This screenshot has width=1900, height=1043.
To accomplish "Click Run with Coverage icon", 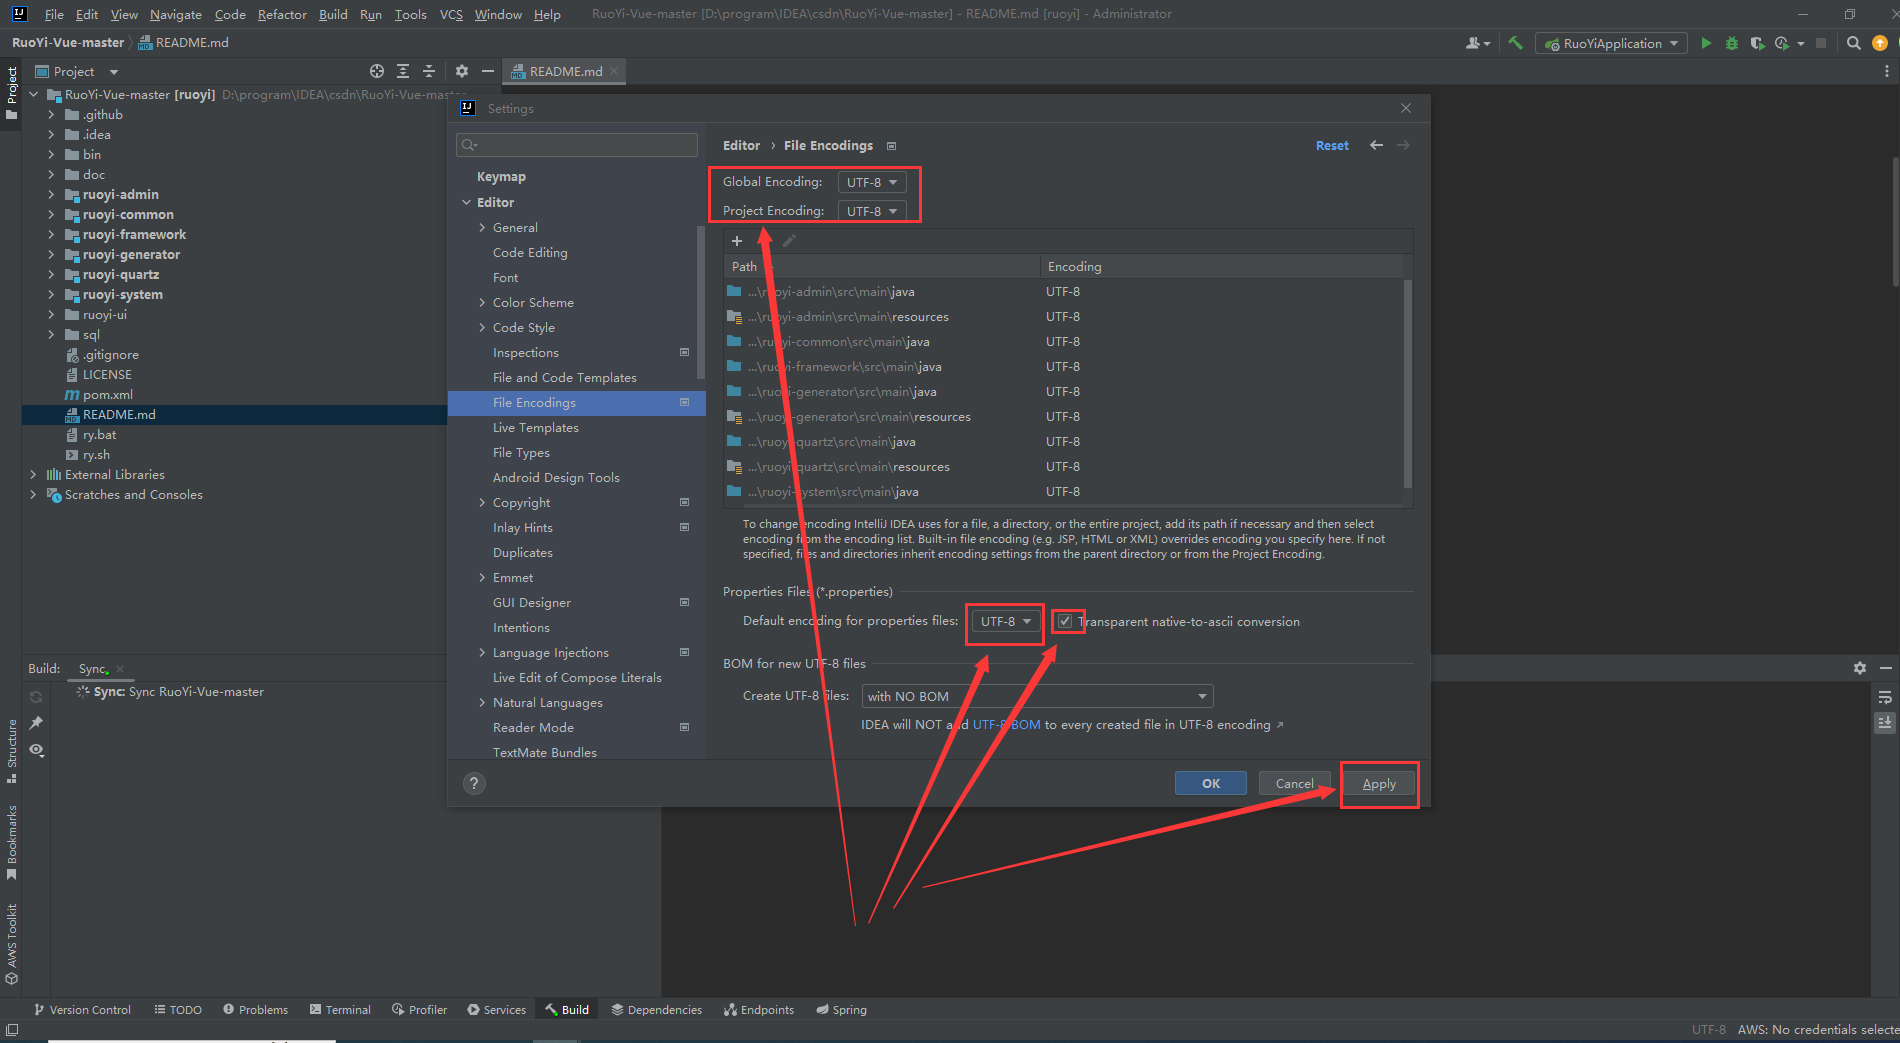I will pos(1757,43).
